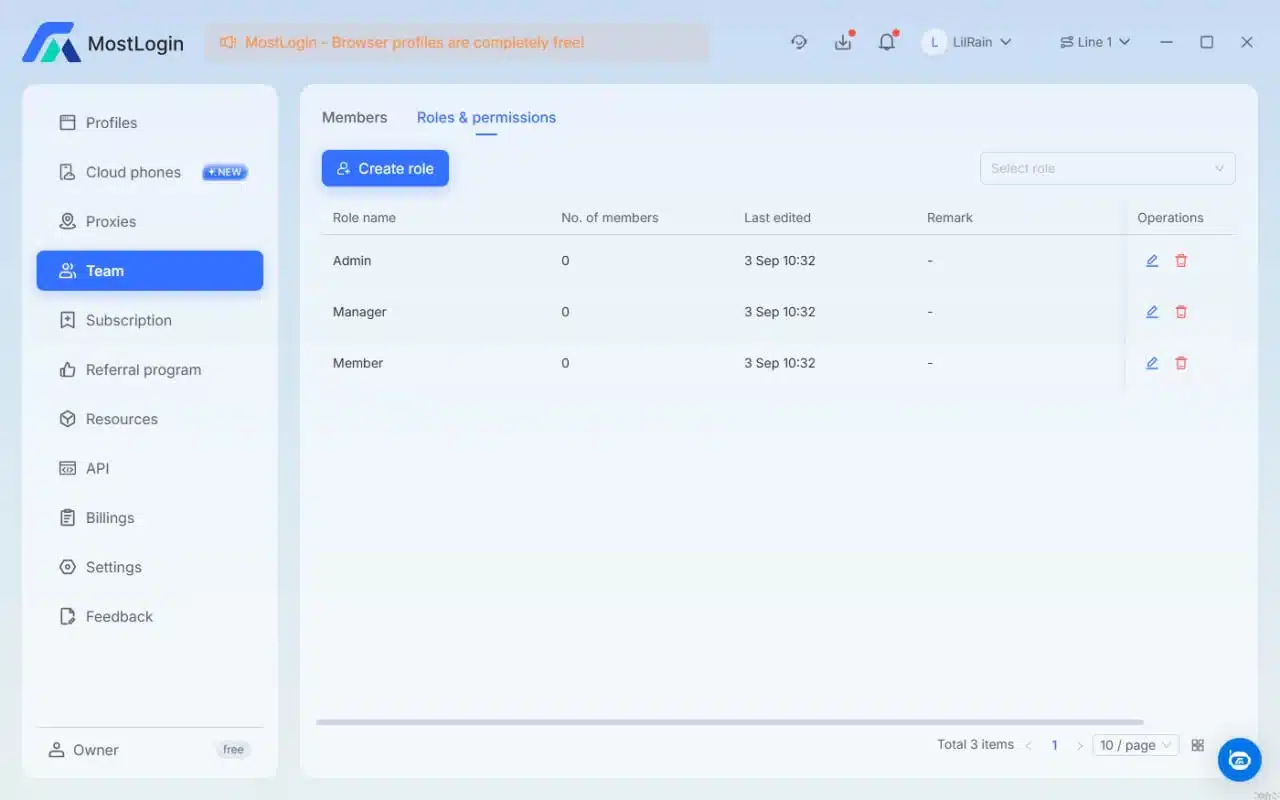Screen dimensions: 1280x800
Task: Expand the Line 1 dropdown
Action: 1095,41
